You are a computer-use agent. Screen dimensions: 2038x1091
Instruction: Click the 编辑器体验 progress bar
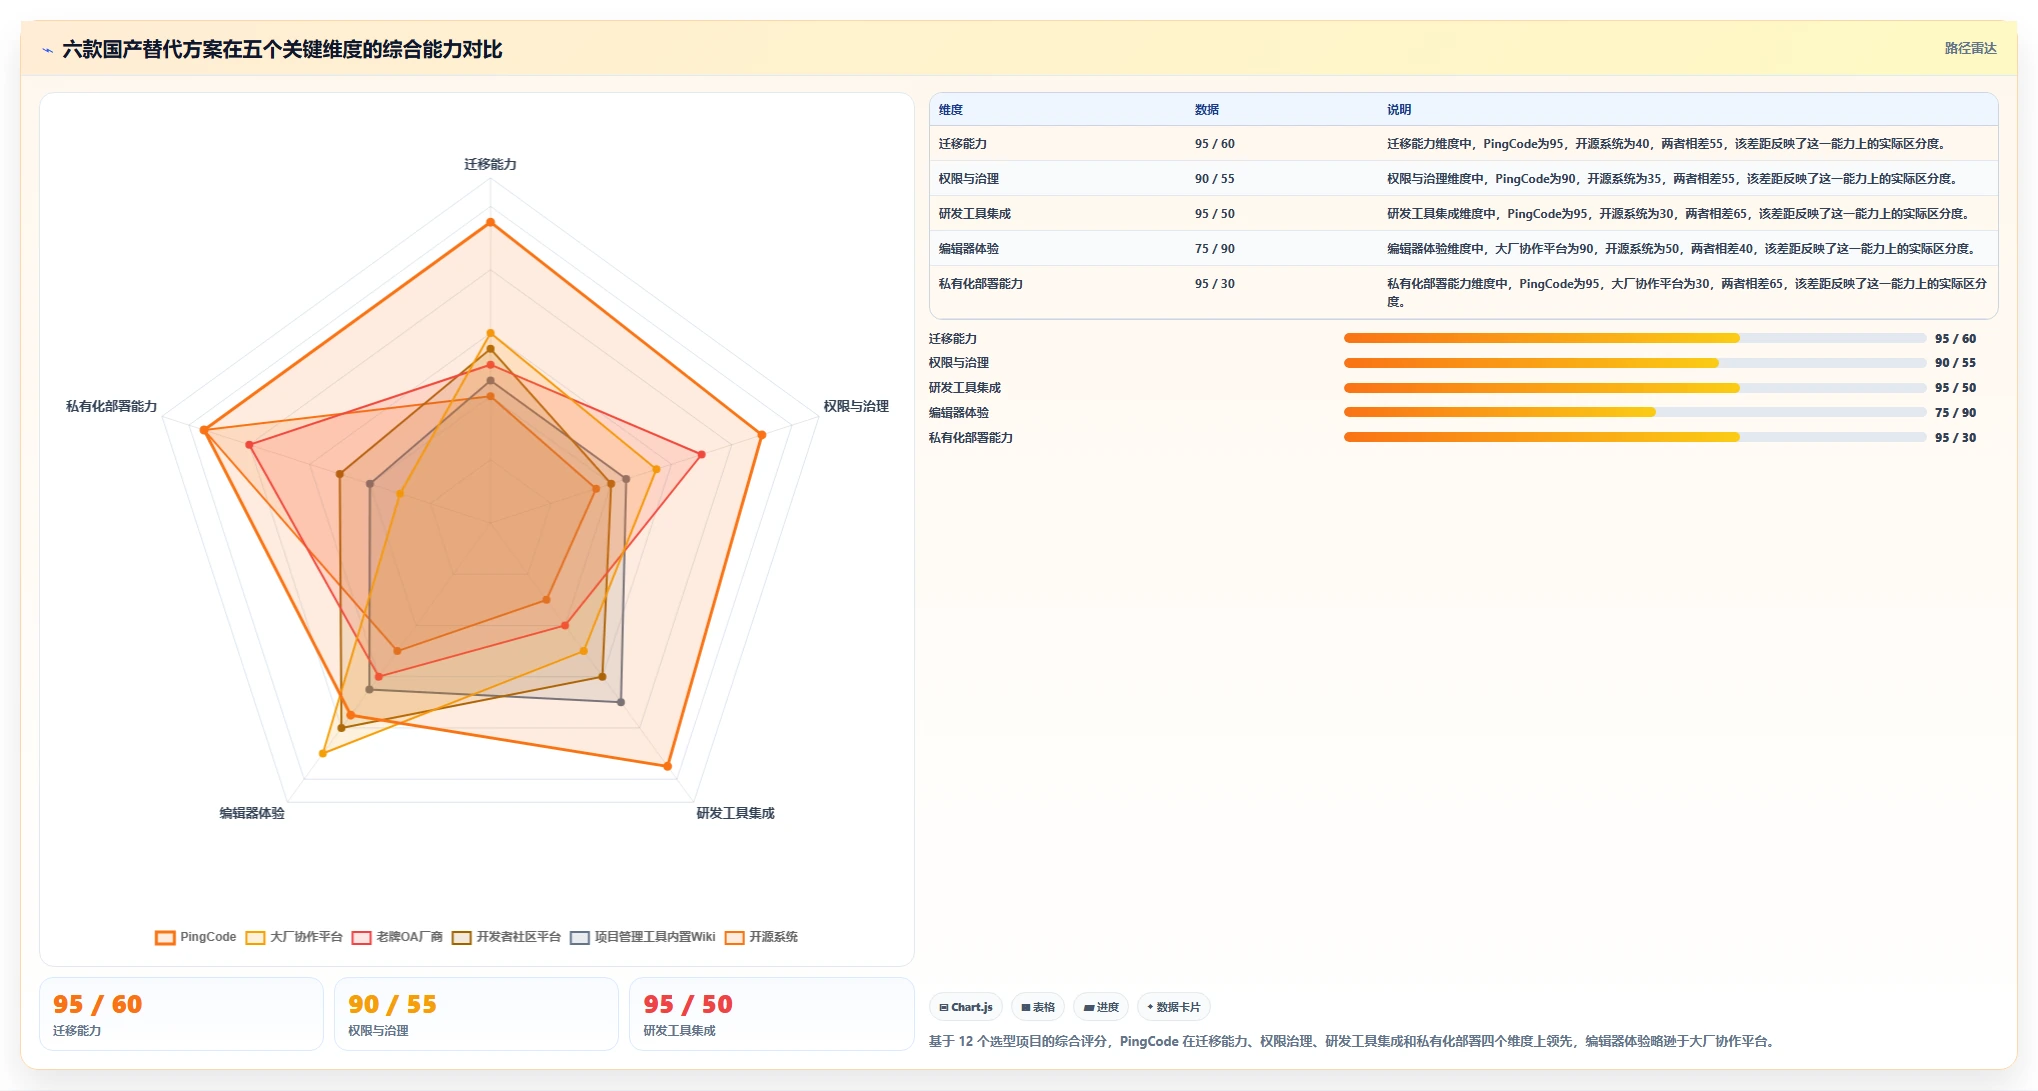[x=1635, y=412]
